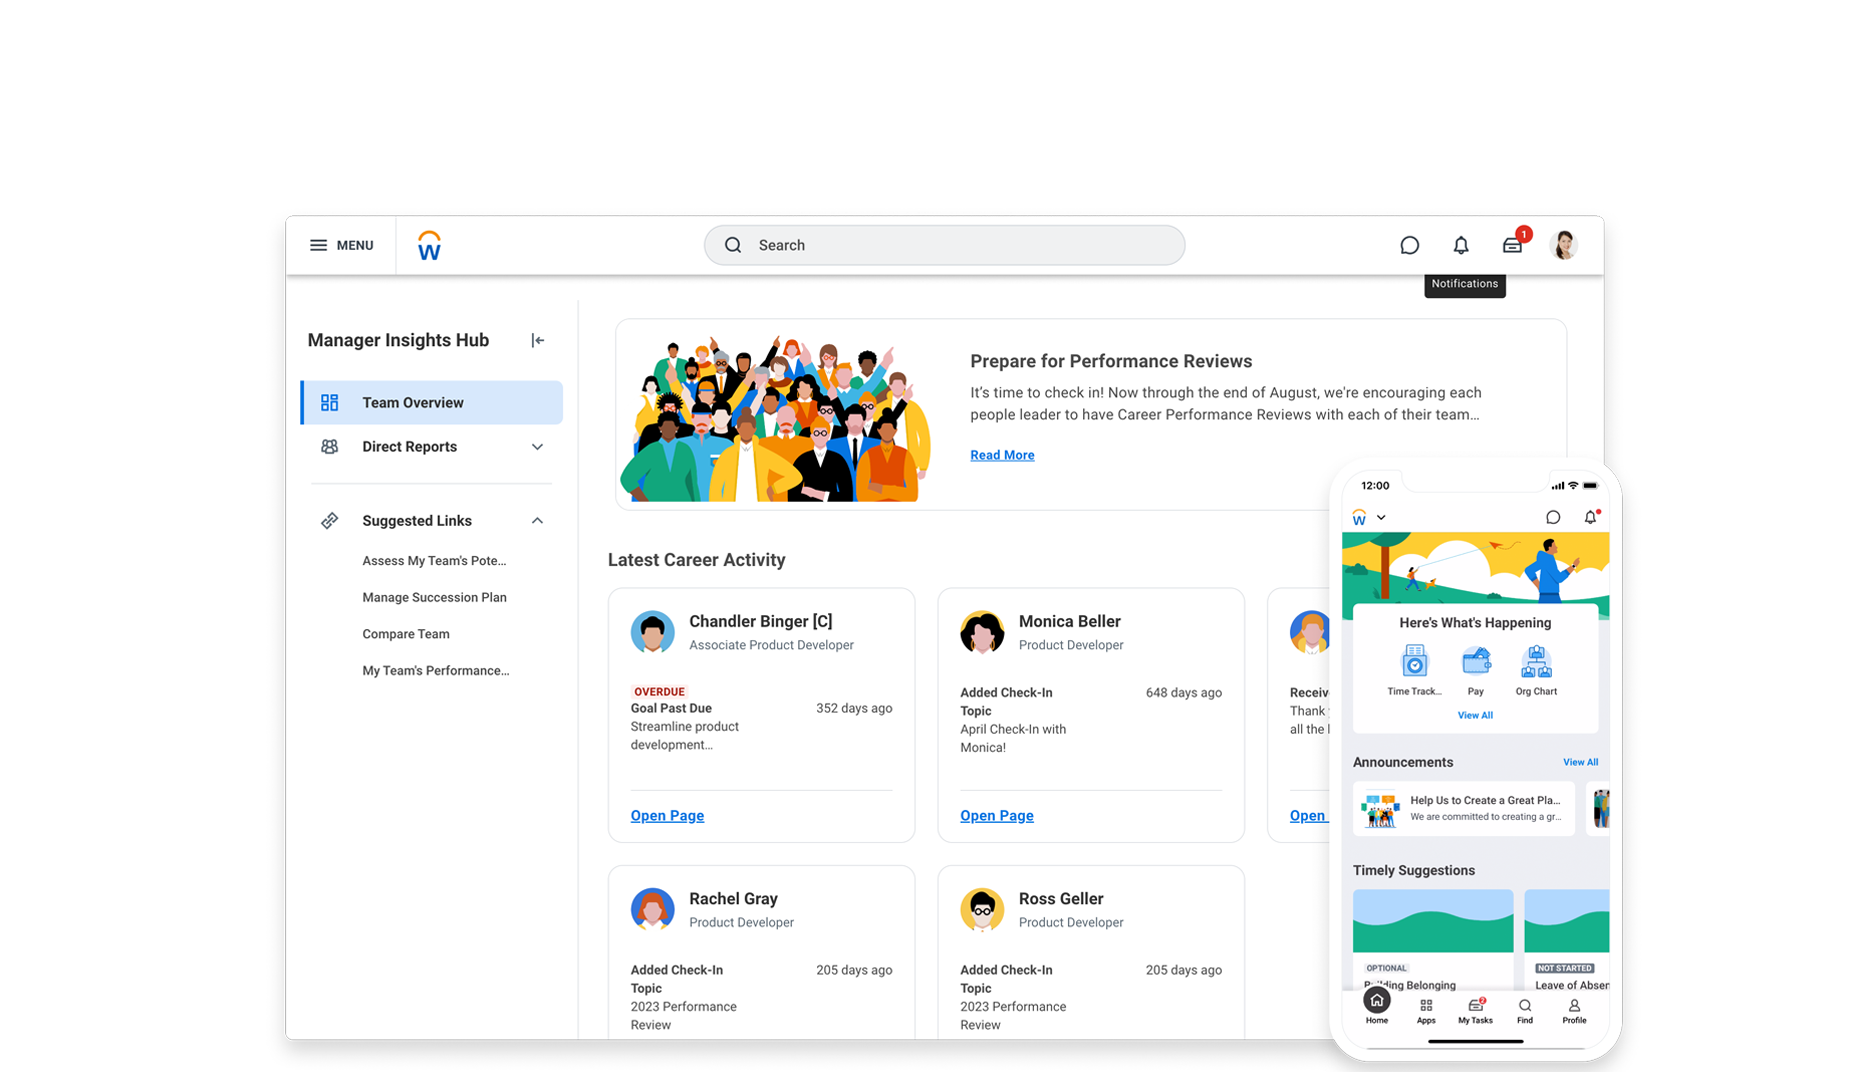Open Time Tracking on the mobile screen
1856x1072 pixels.
(x=1414, y=663)
